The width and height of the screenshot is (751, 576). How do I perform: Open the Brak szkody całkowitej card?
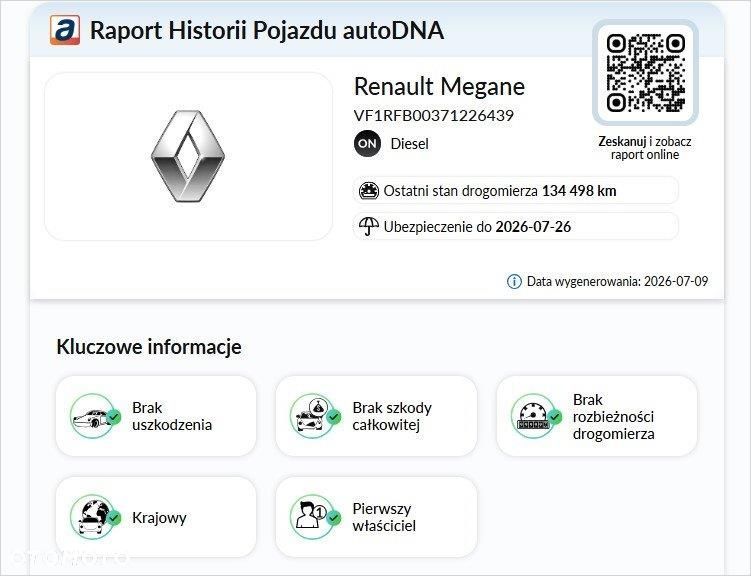point(376,416)
